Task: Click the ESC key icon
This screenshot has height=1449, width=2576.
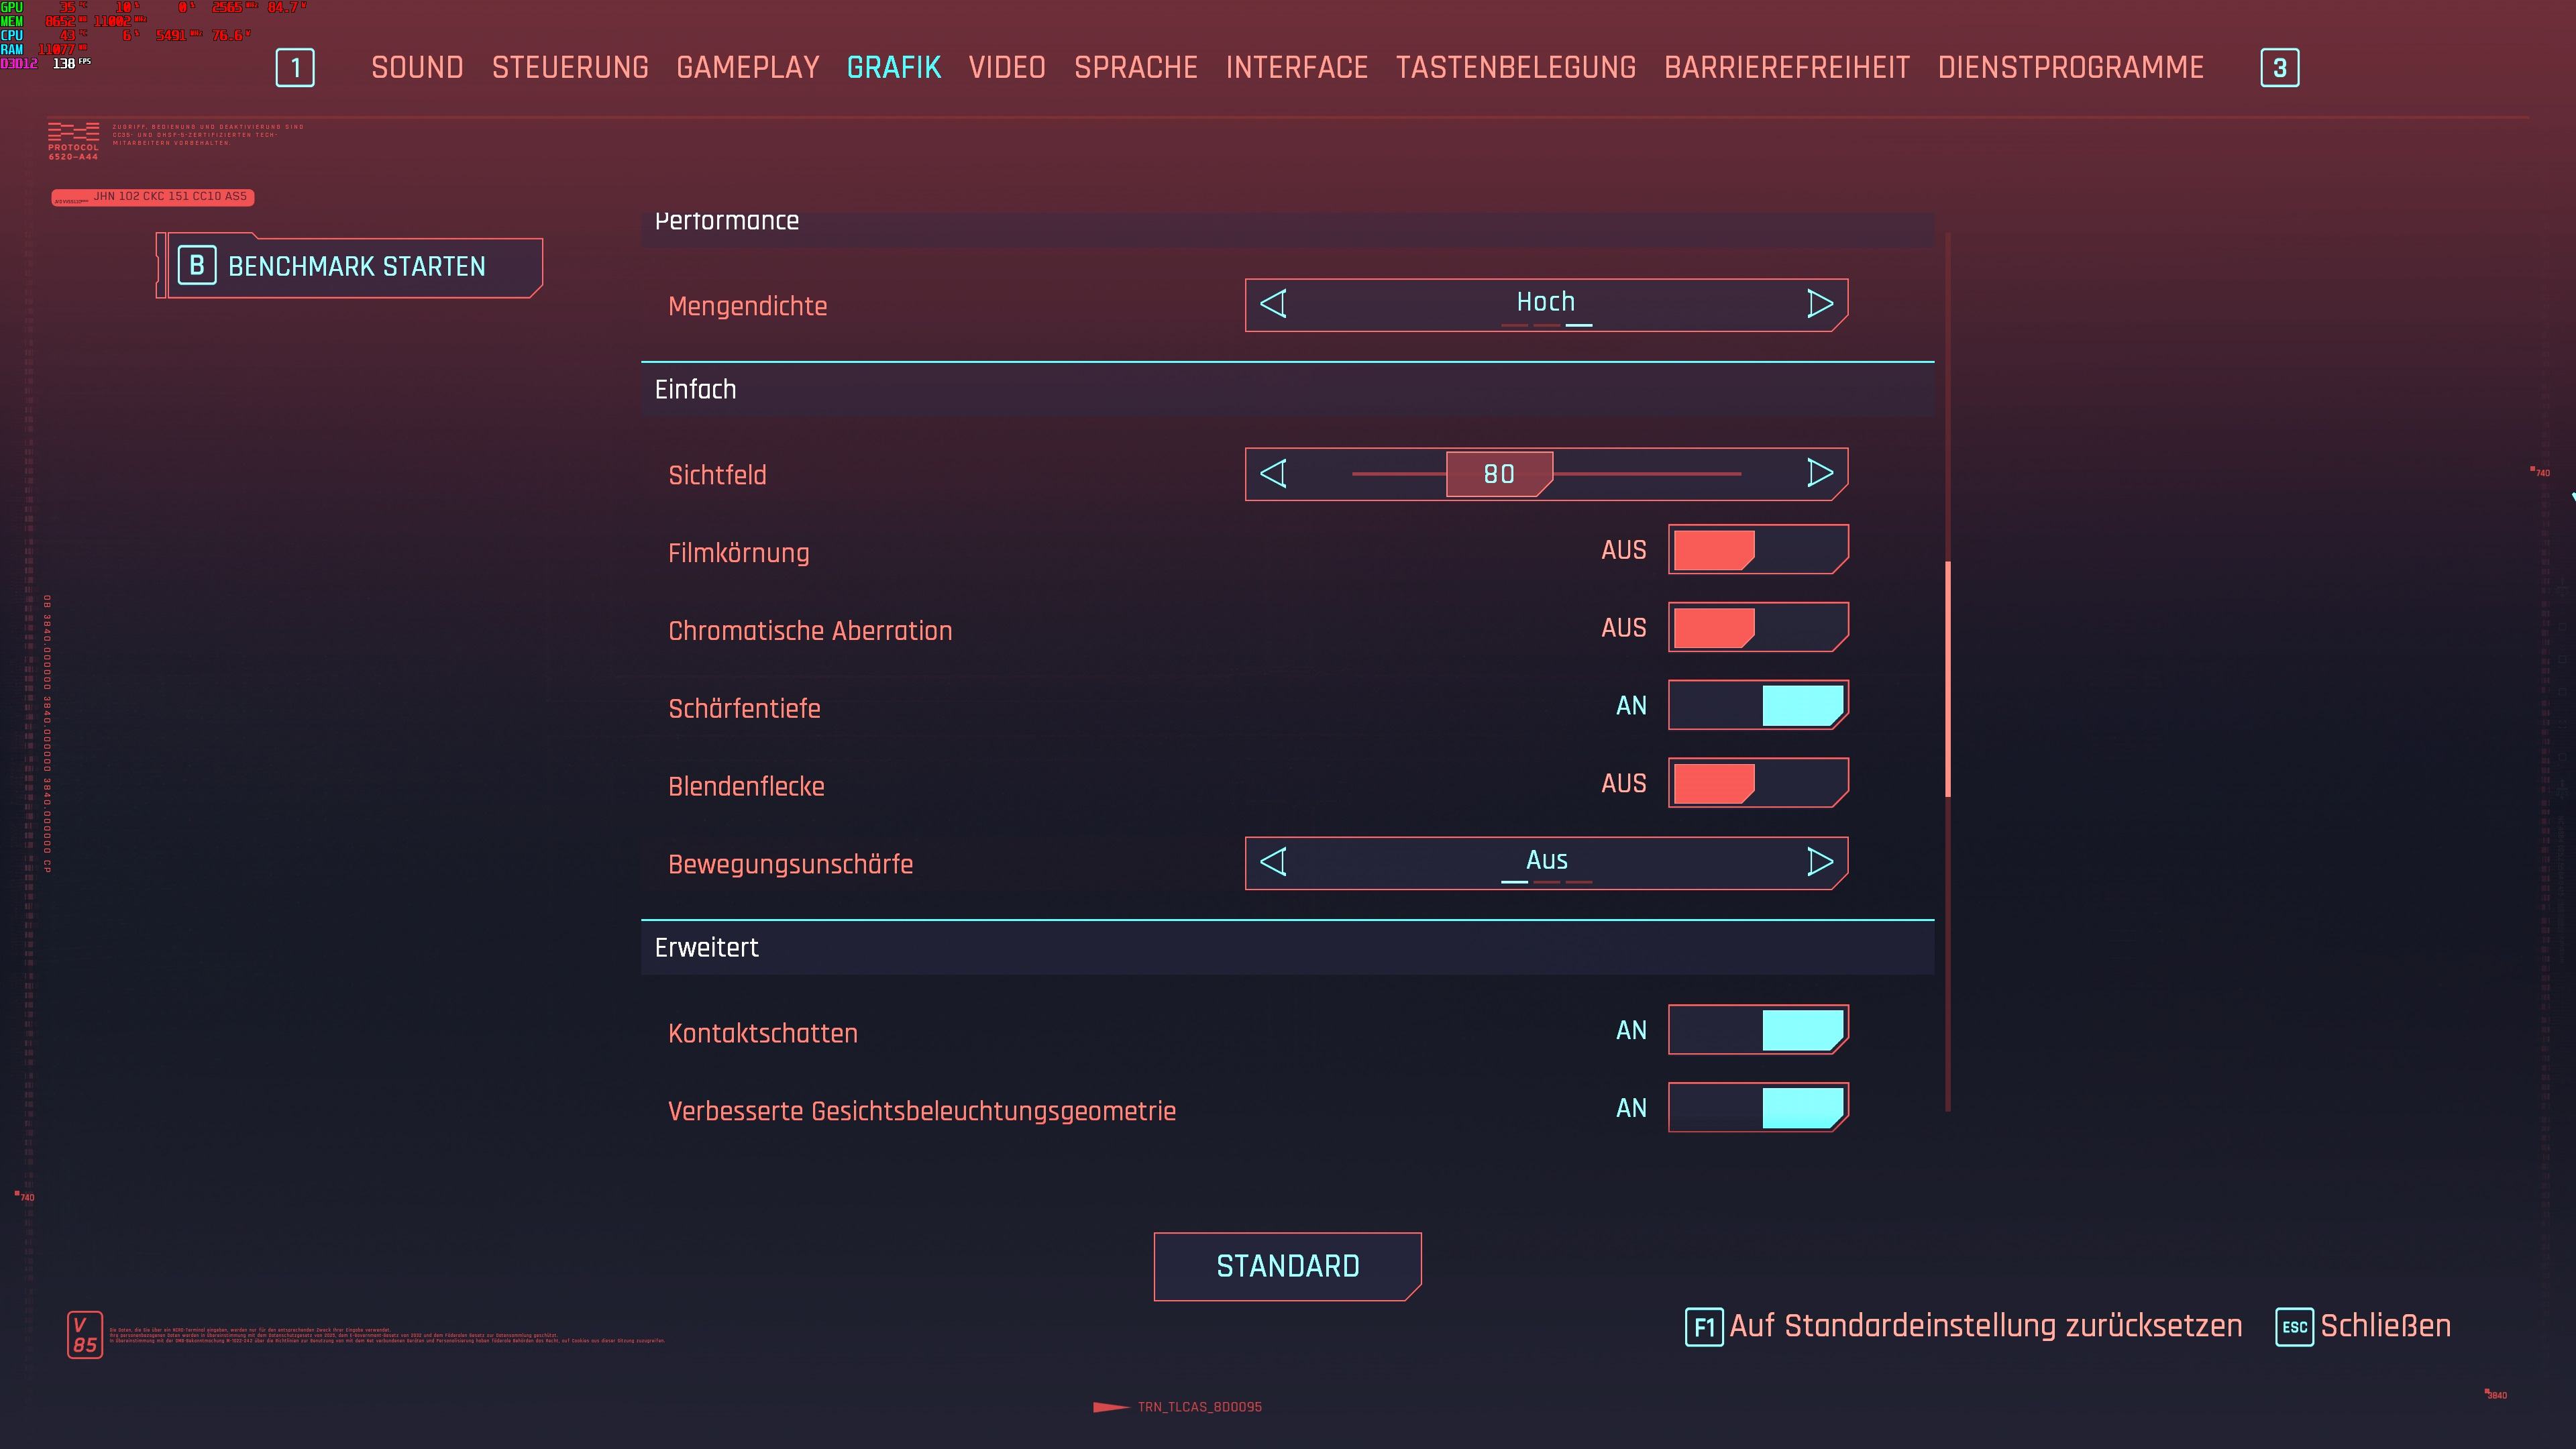Action: 2294,1327
